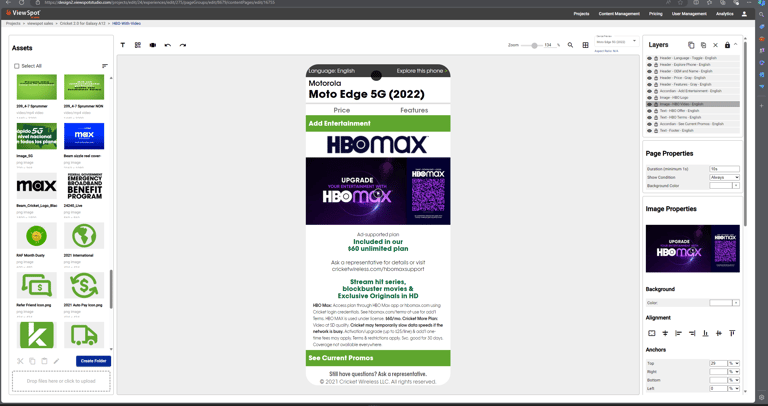
Task: Click the paste icon below assets
Action: [44, 361]
